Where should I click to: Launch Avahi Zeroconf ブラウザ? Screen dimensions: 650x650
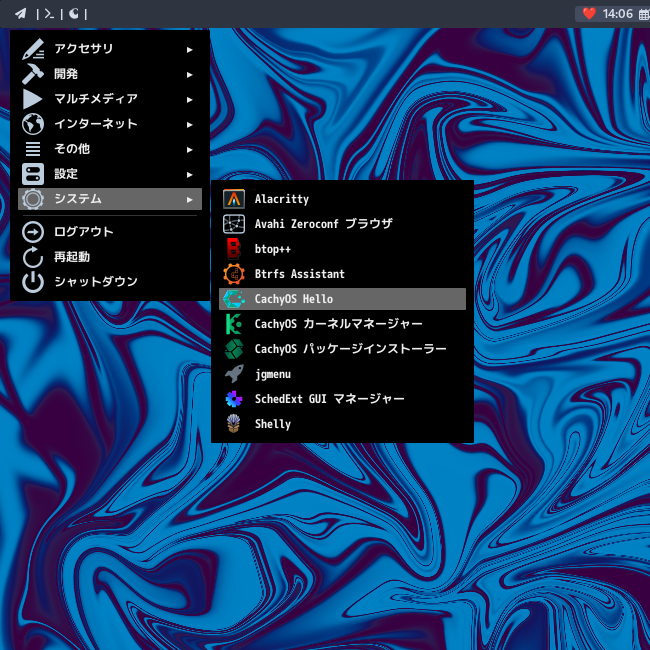342,224
